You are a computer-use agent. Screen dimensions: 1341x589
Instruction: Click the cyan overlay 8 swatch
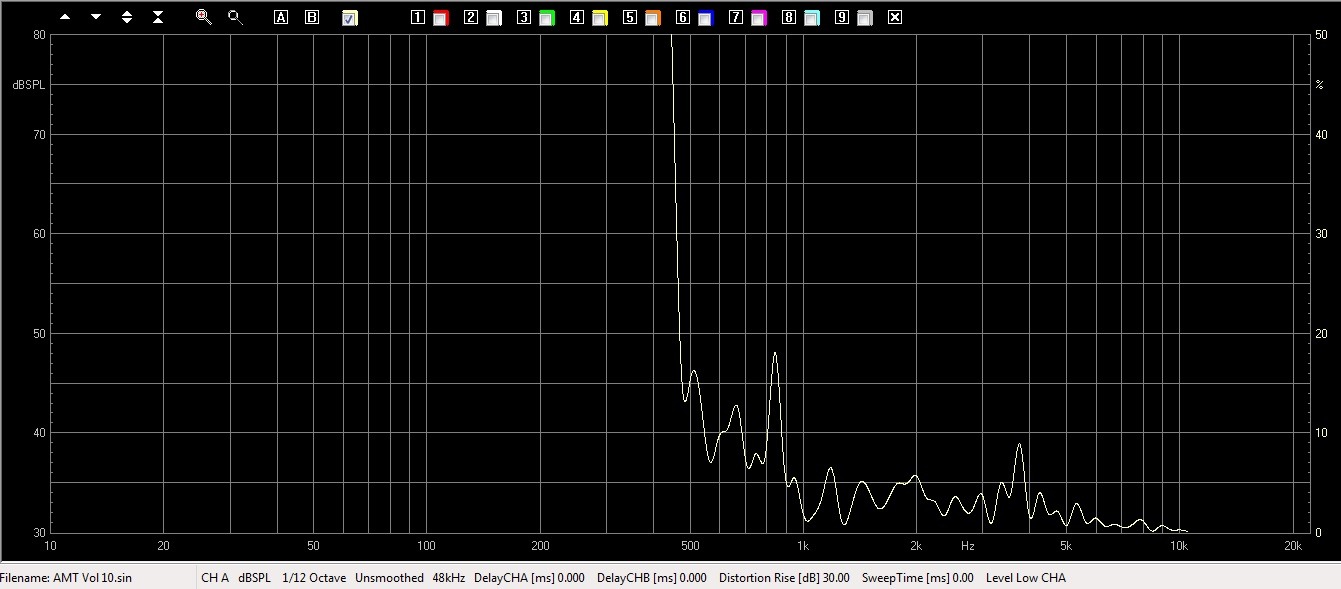pos(811,18)
